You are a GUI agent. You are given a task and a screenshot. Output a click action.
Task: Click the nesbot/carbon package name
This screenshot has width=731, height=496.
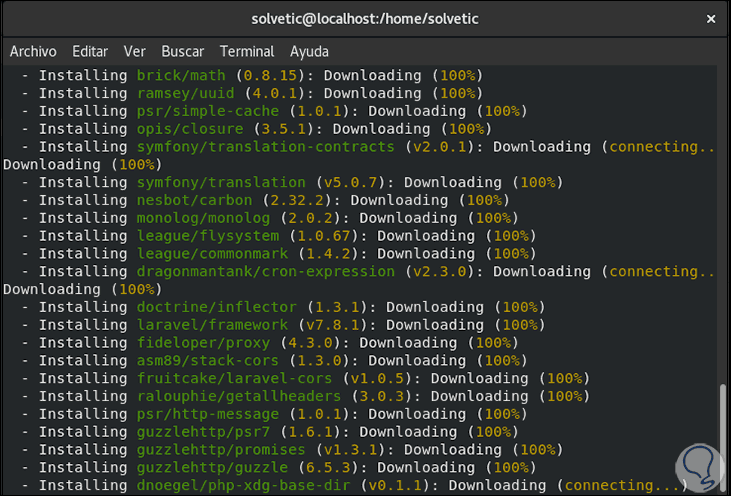194,200
